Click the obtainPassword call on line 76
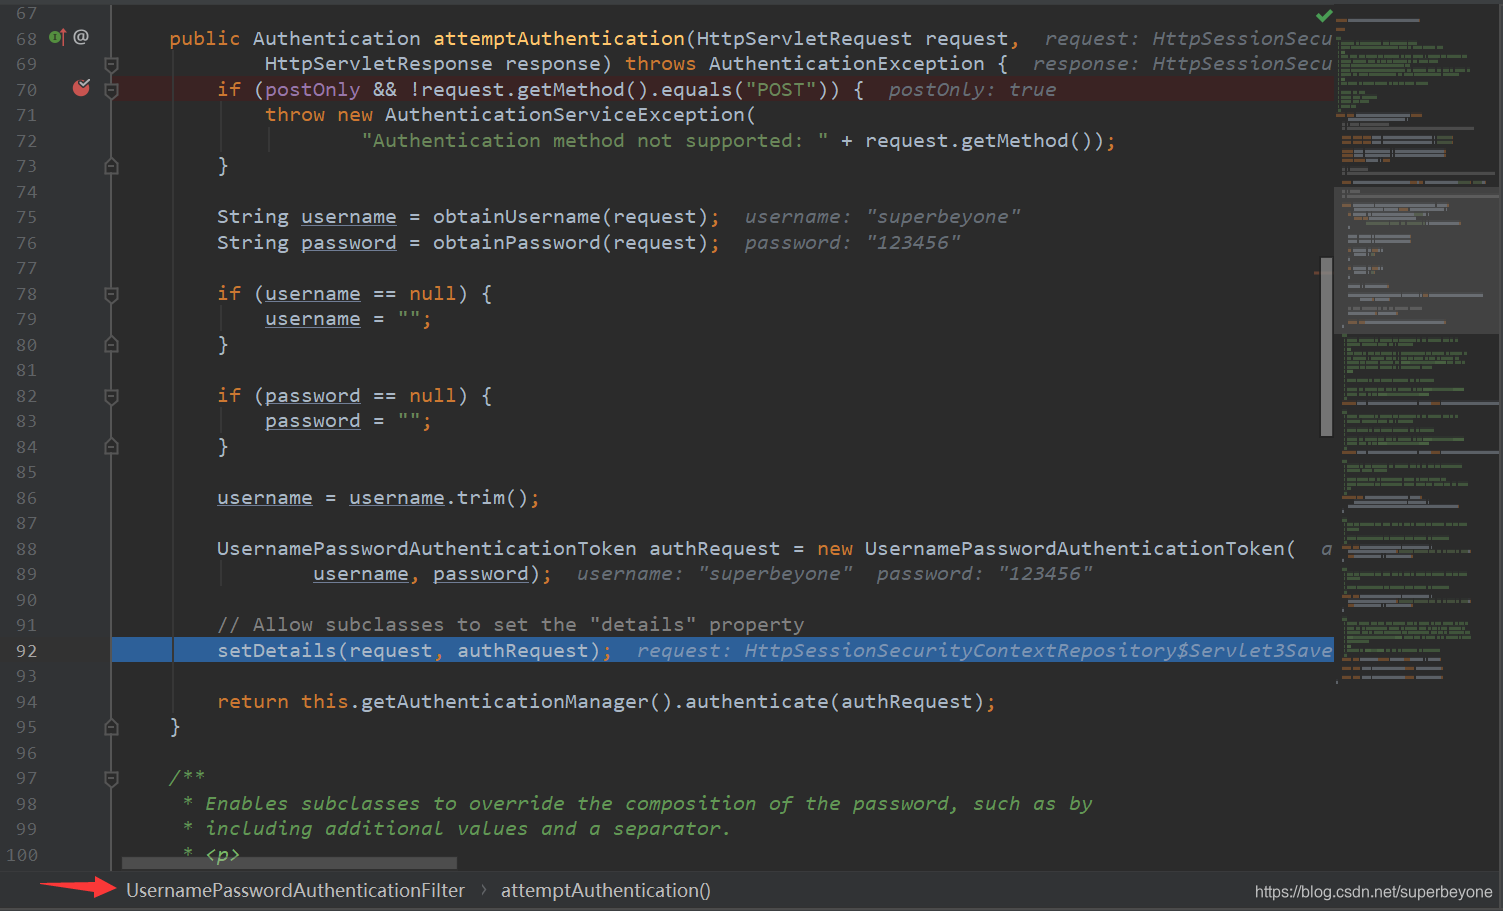Viewport: 1503px width, 911px height. tap(516, 243)
